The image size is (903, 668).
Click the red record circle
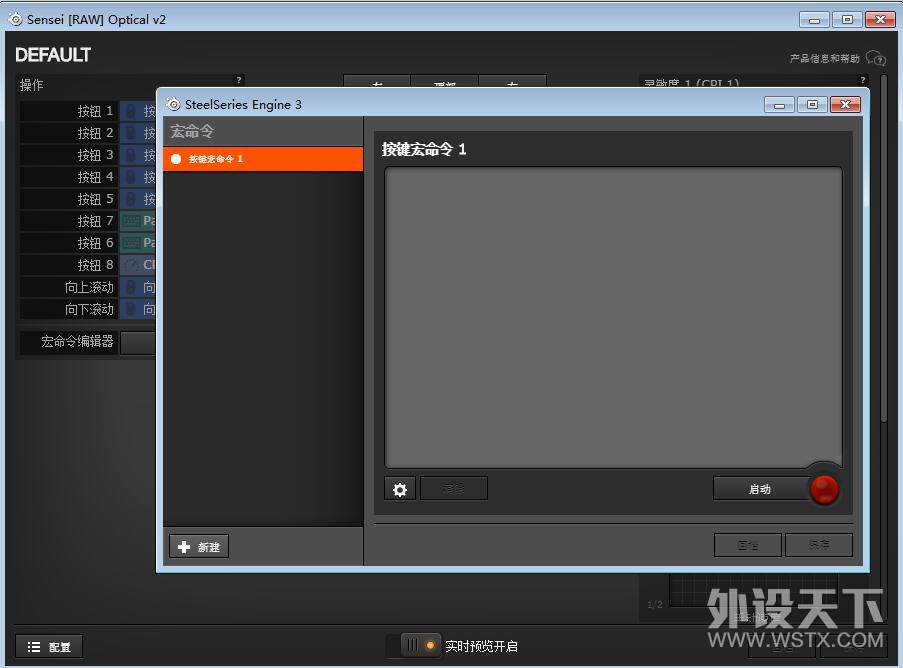click(824, 489)
